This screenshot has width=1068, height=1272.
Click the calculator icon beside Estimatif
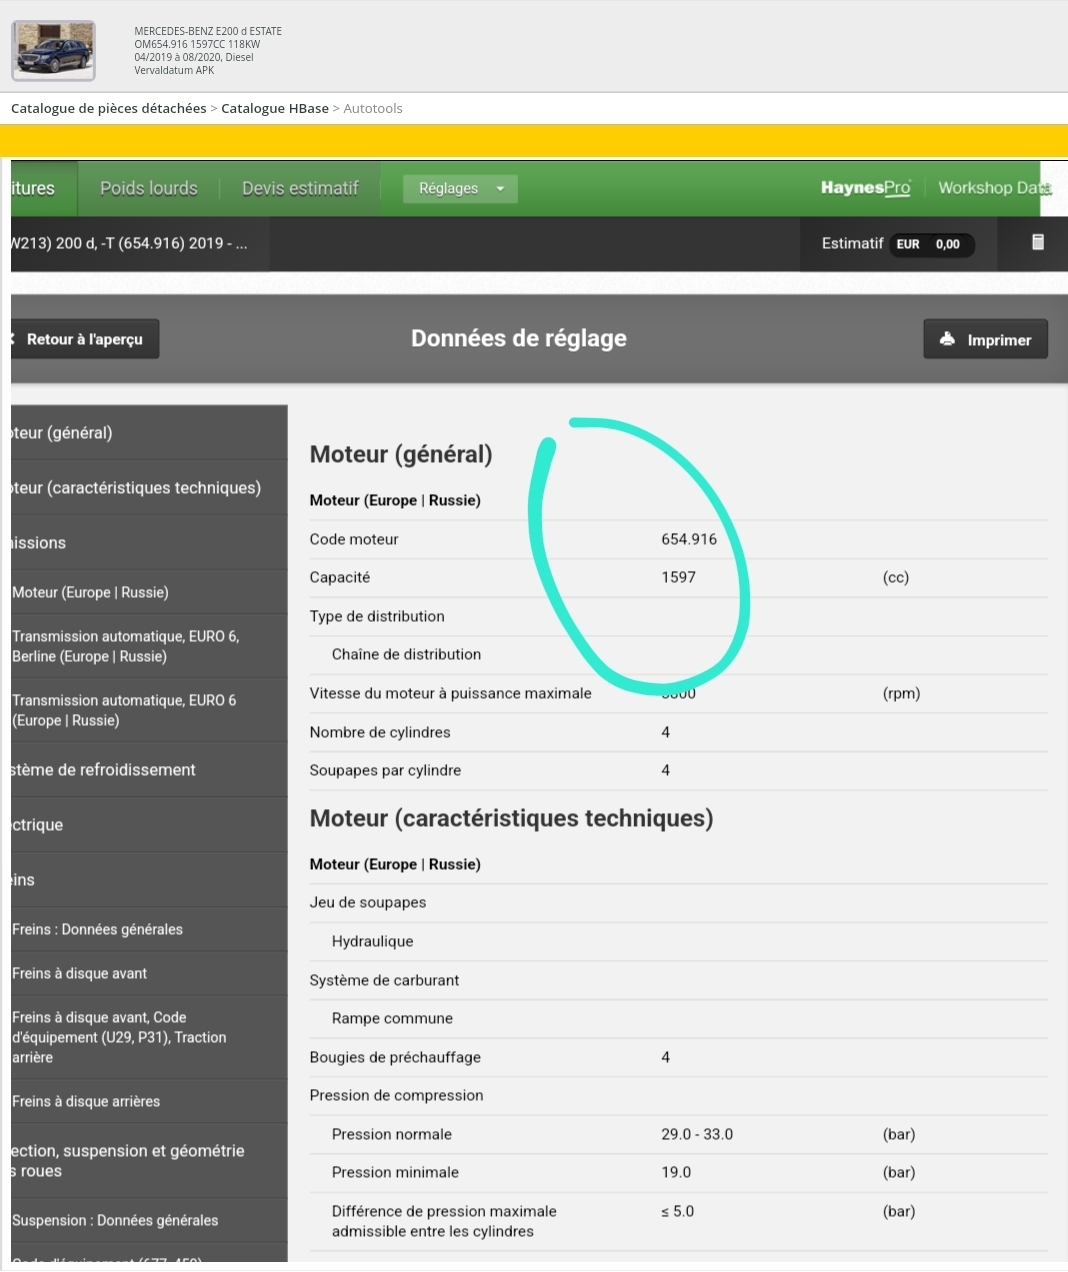tap(1038, 242)
